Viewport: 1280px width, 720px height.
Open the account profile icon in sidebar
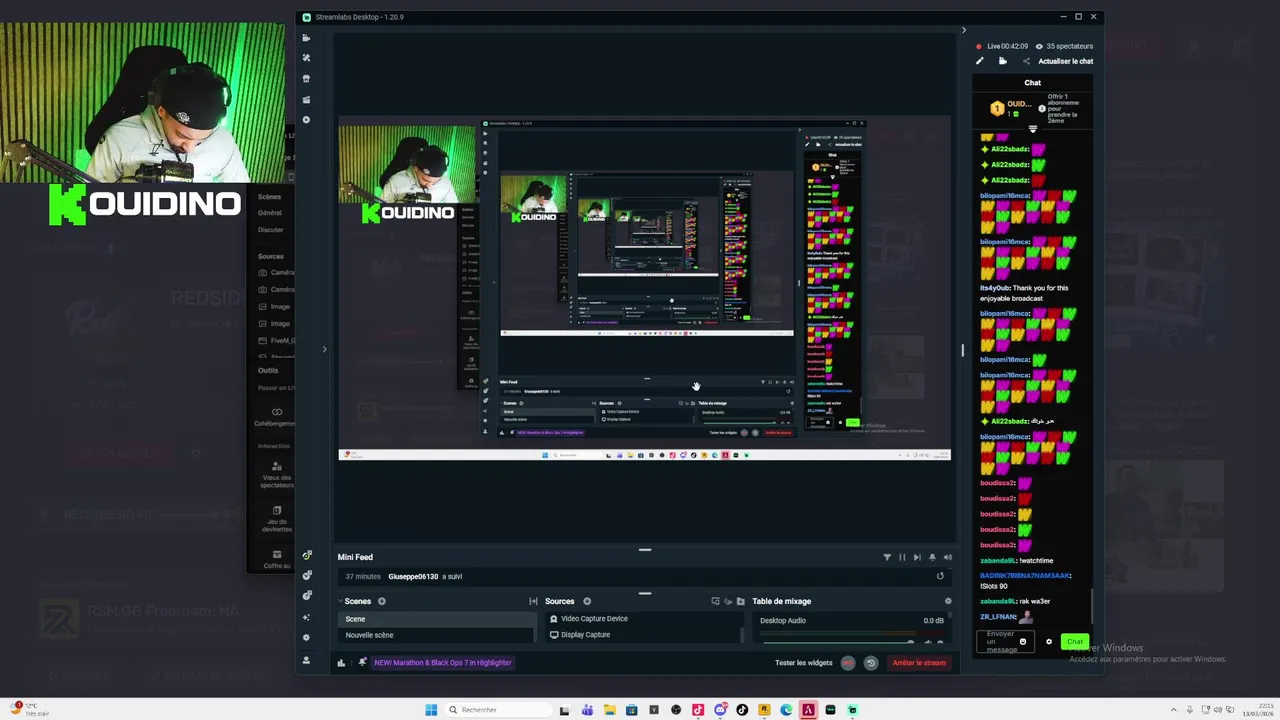pyautogui.click(x=306, y=660)
